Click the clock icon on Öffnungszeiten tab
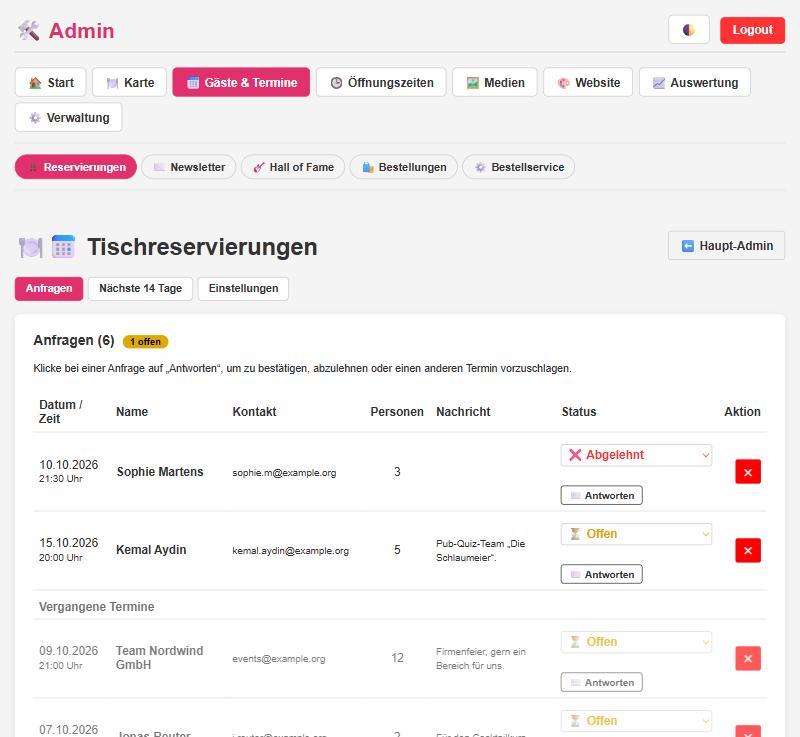Image resolution: width=800 pixels, height=737 pixels. 336,83
